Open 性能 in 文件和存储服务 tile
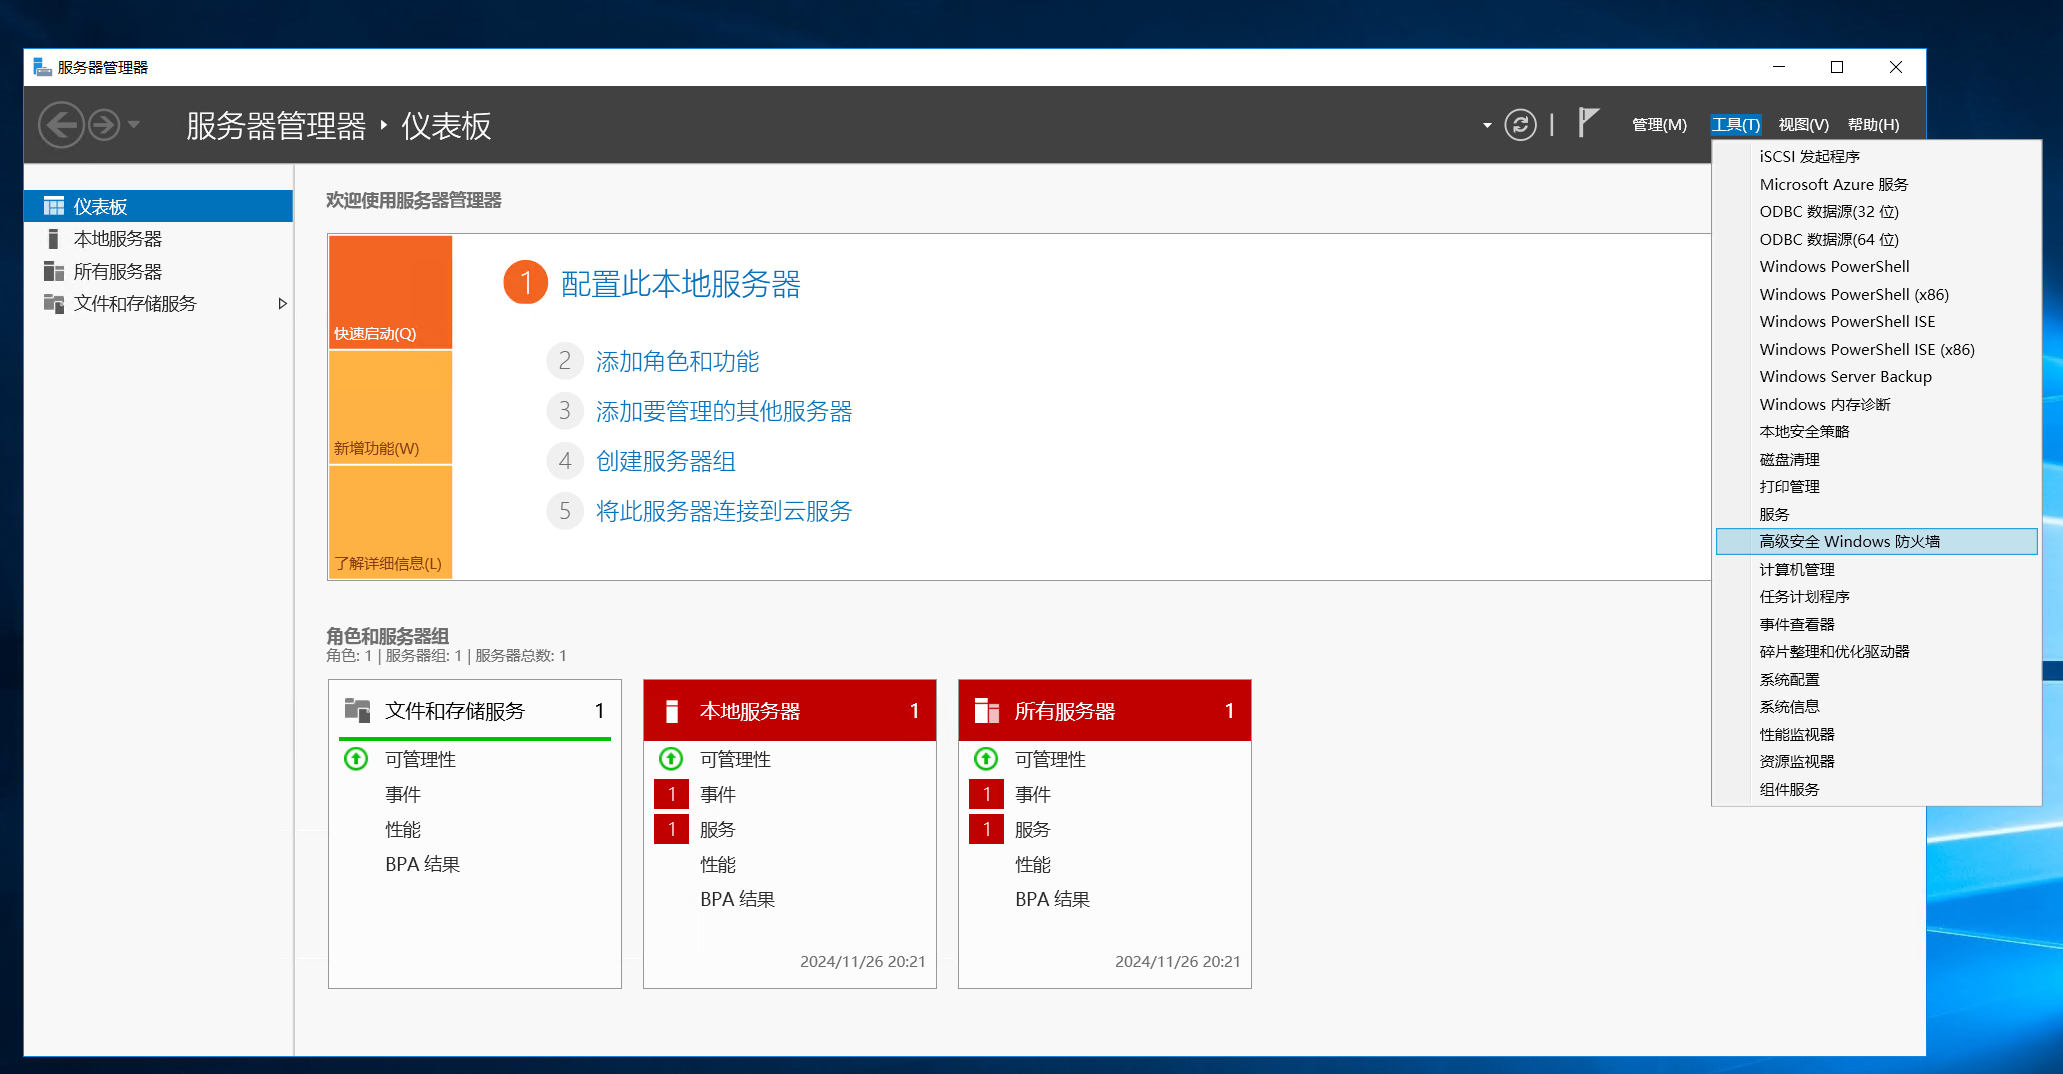2063x1074 pixels. tap(403, 829)
